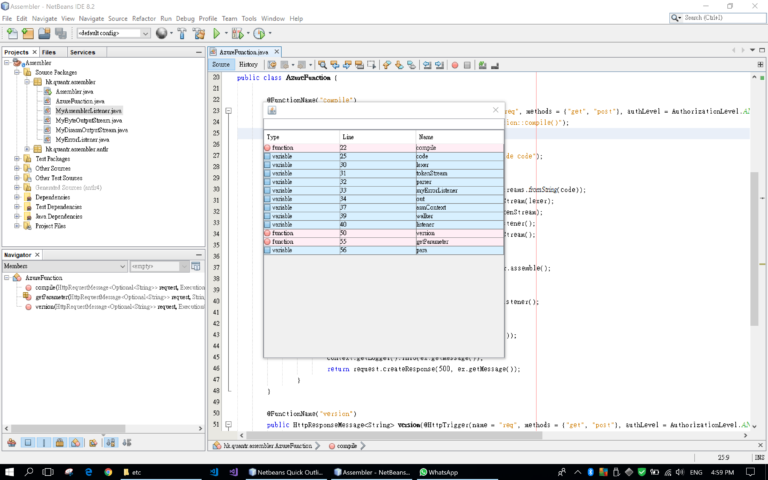
Task: Open the Members dropdown in Navigator
Action: pyautogui.click(x=65, y=266)
